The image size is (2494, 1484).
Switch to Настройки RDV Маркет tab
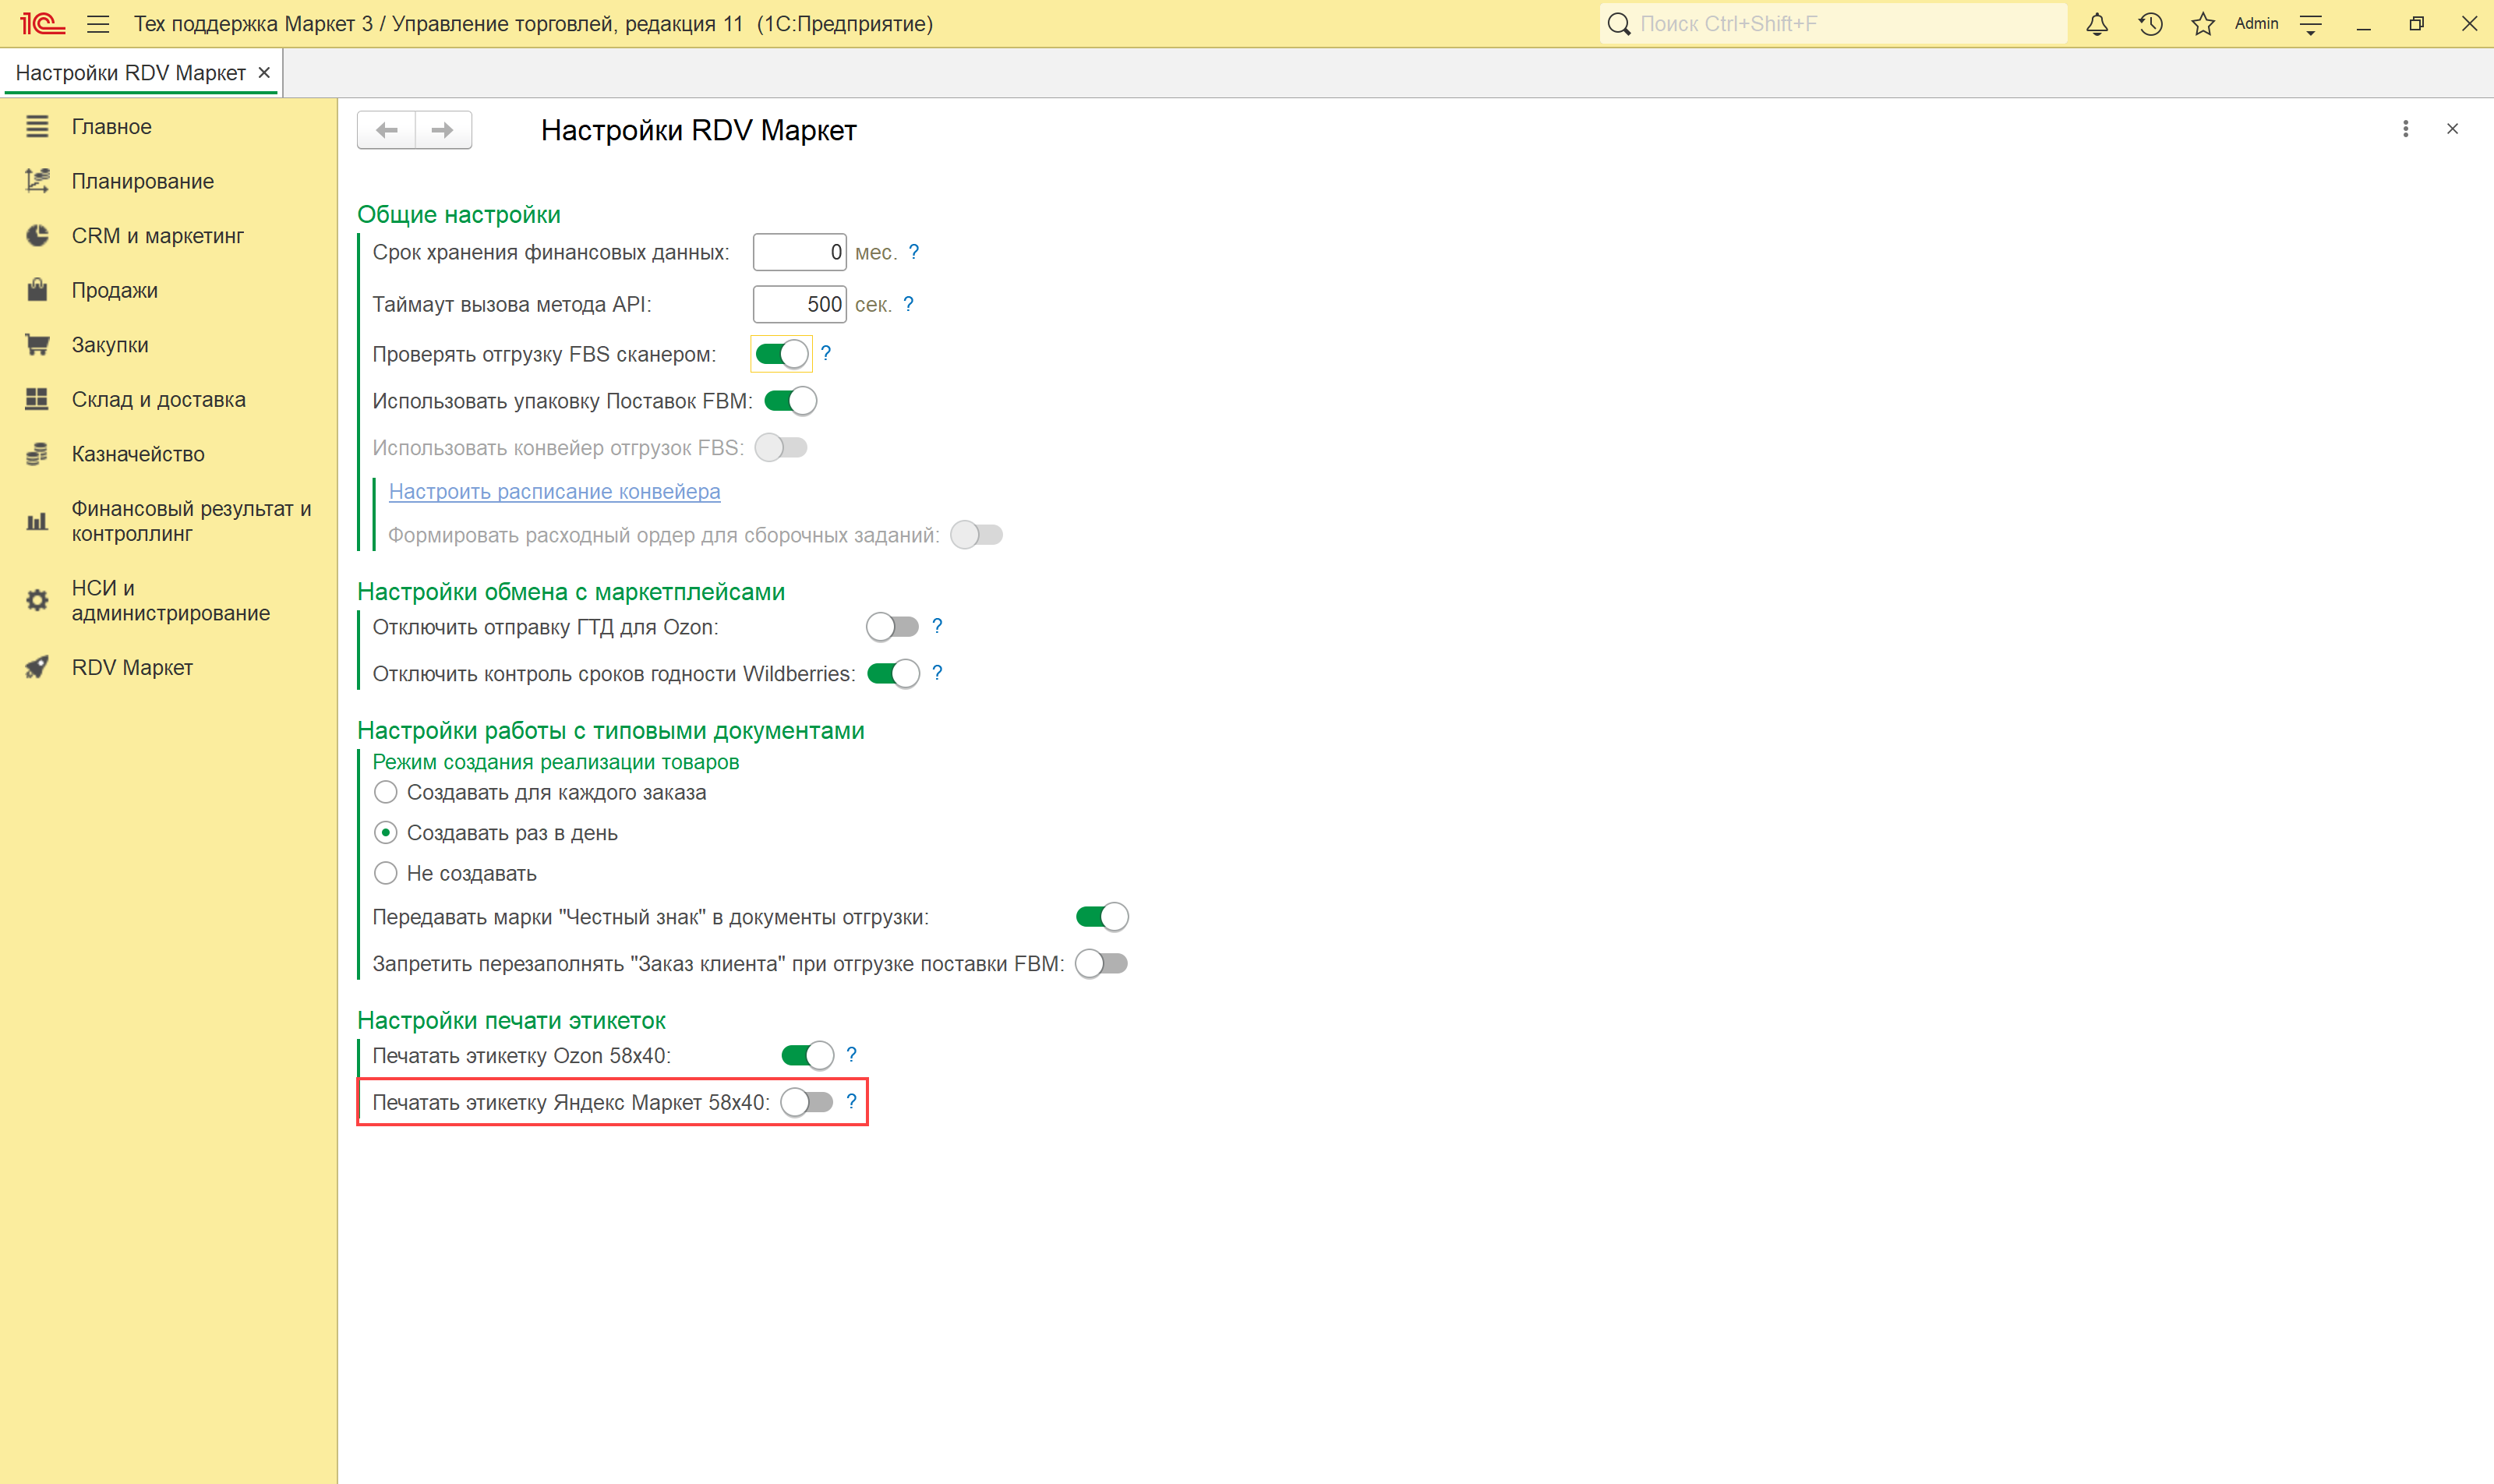click(130, 73)
